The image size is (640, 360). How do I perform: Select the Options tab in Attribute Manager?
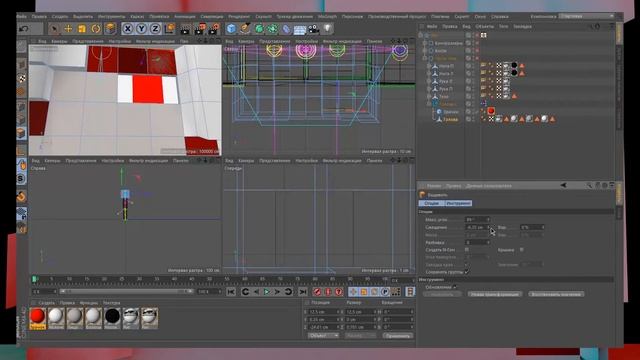click(431, 203)
